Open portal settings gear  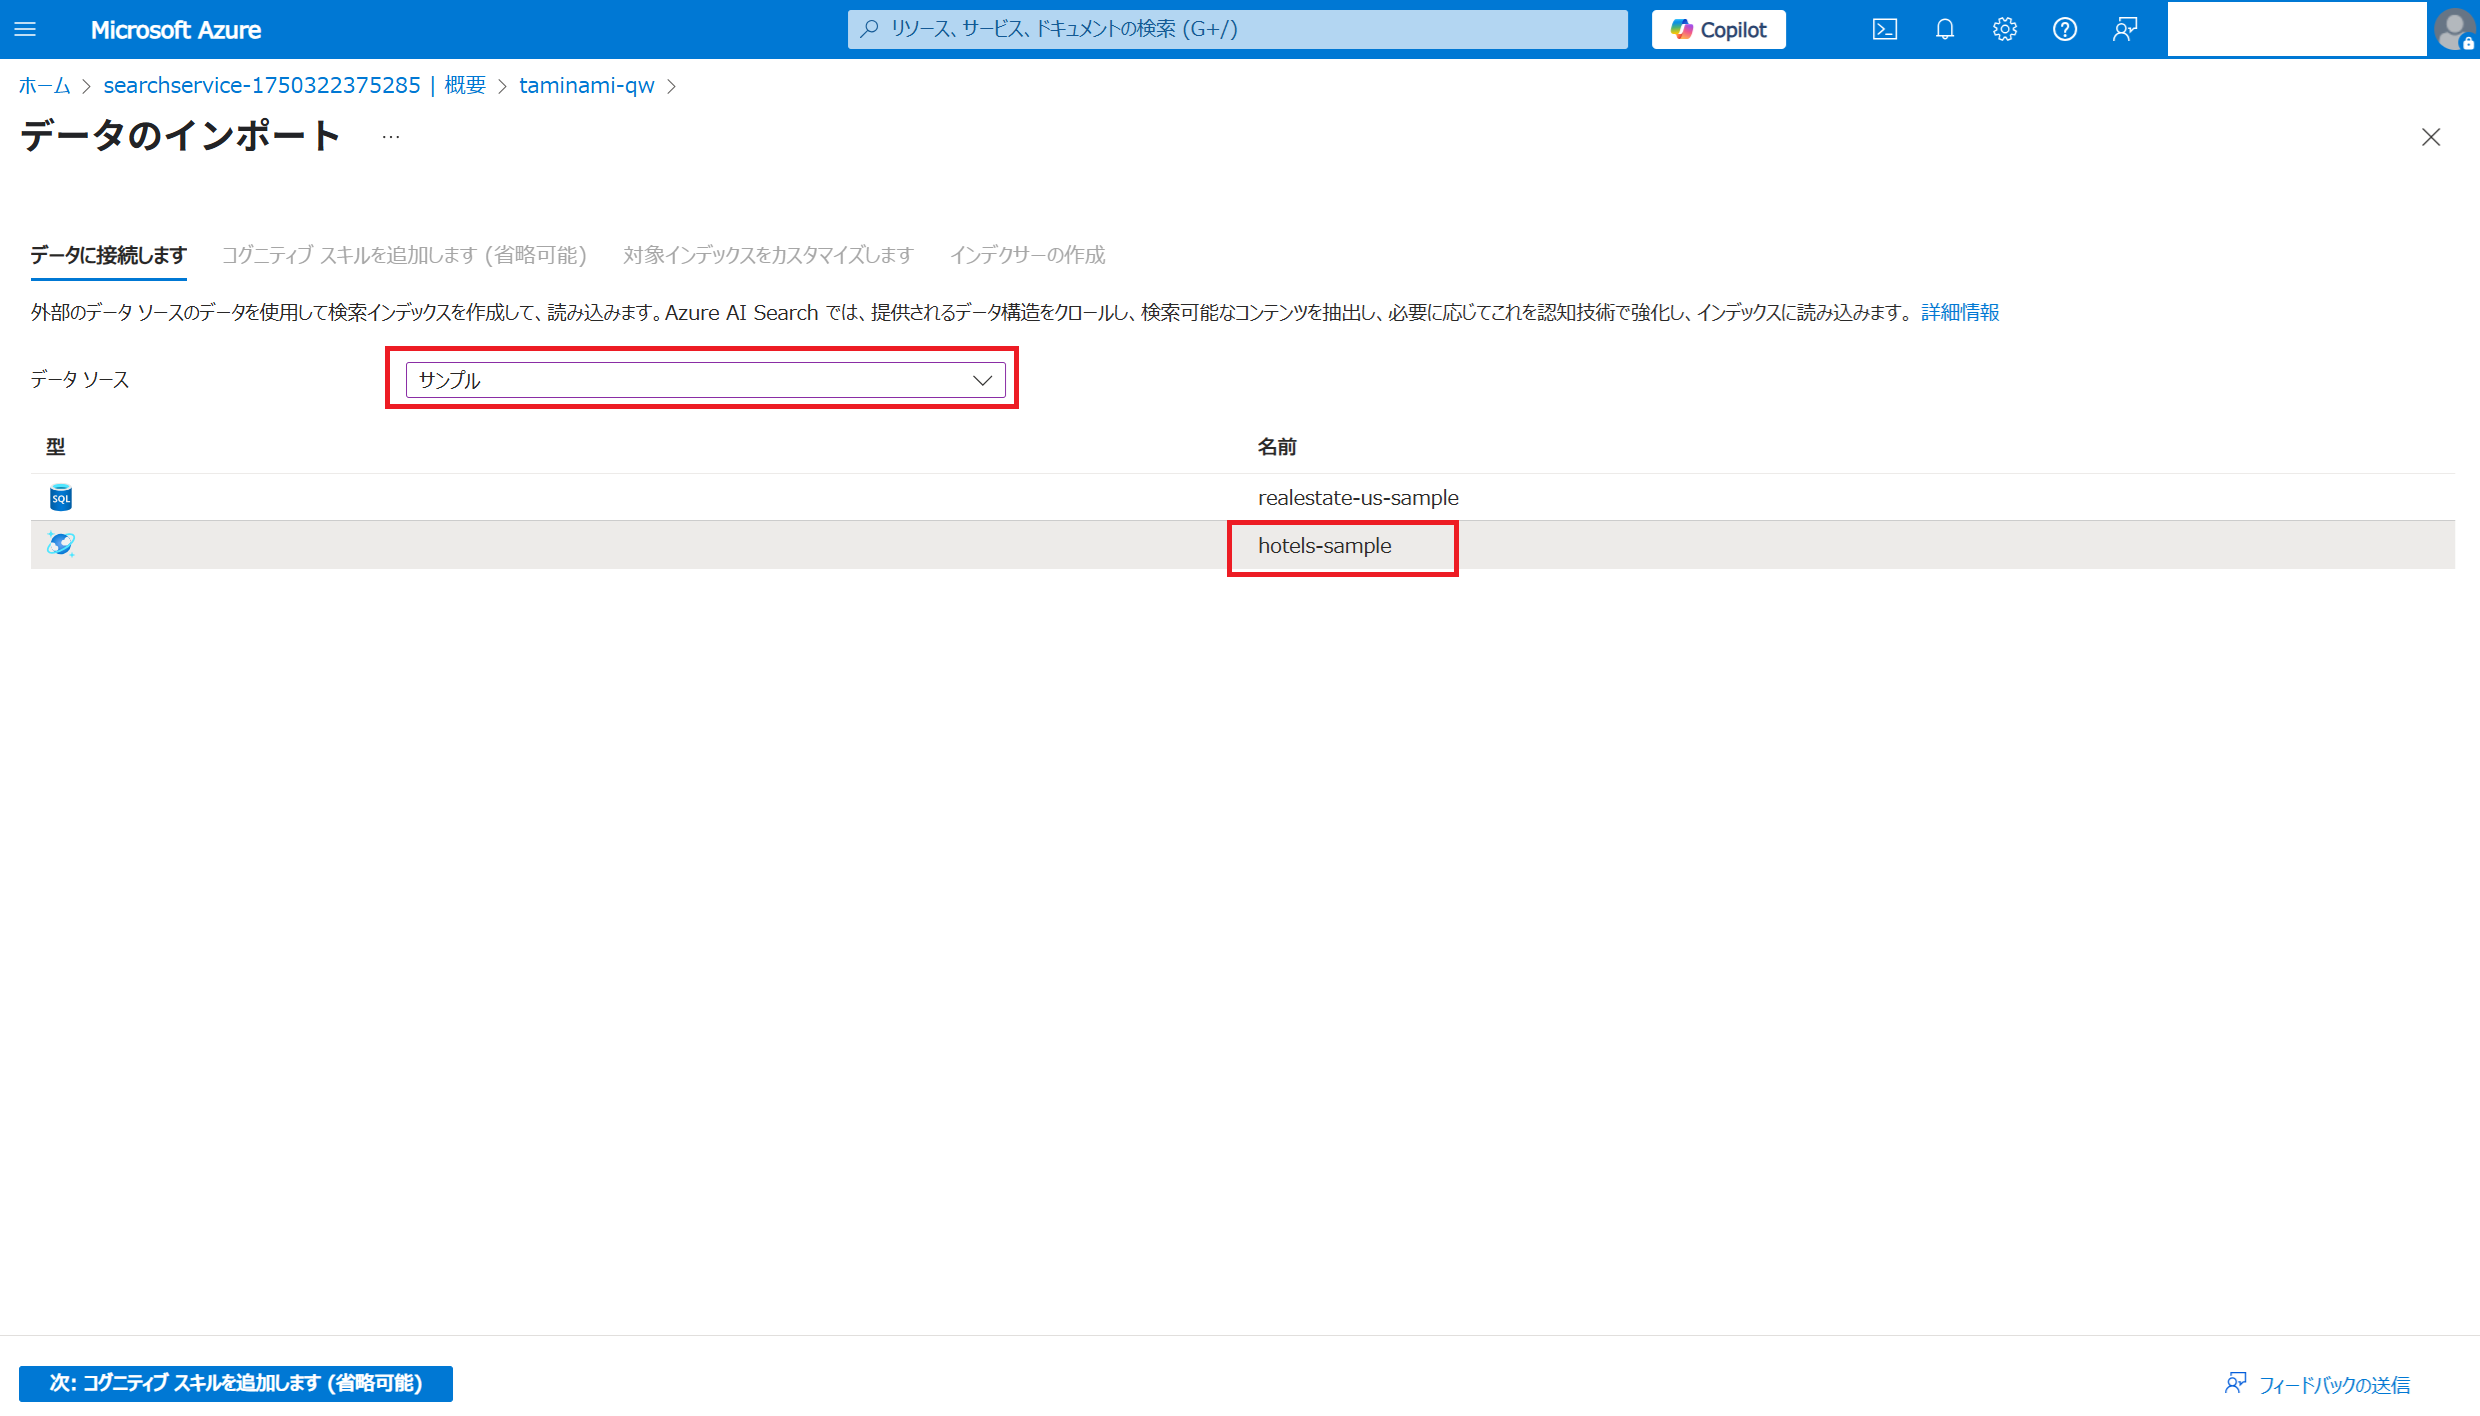[x=2004, y=29]
